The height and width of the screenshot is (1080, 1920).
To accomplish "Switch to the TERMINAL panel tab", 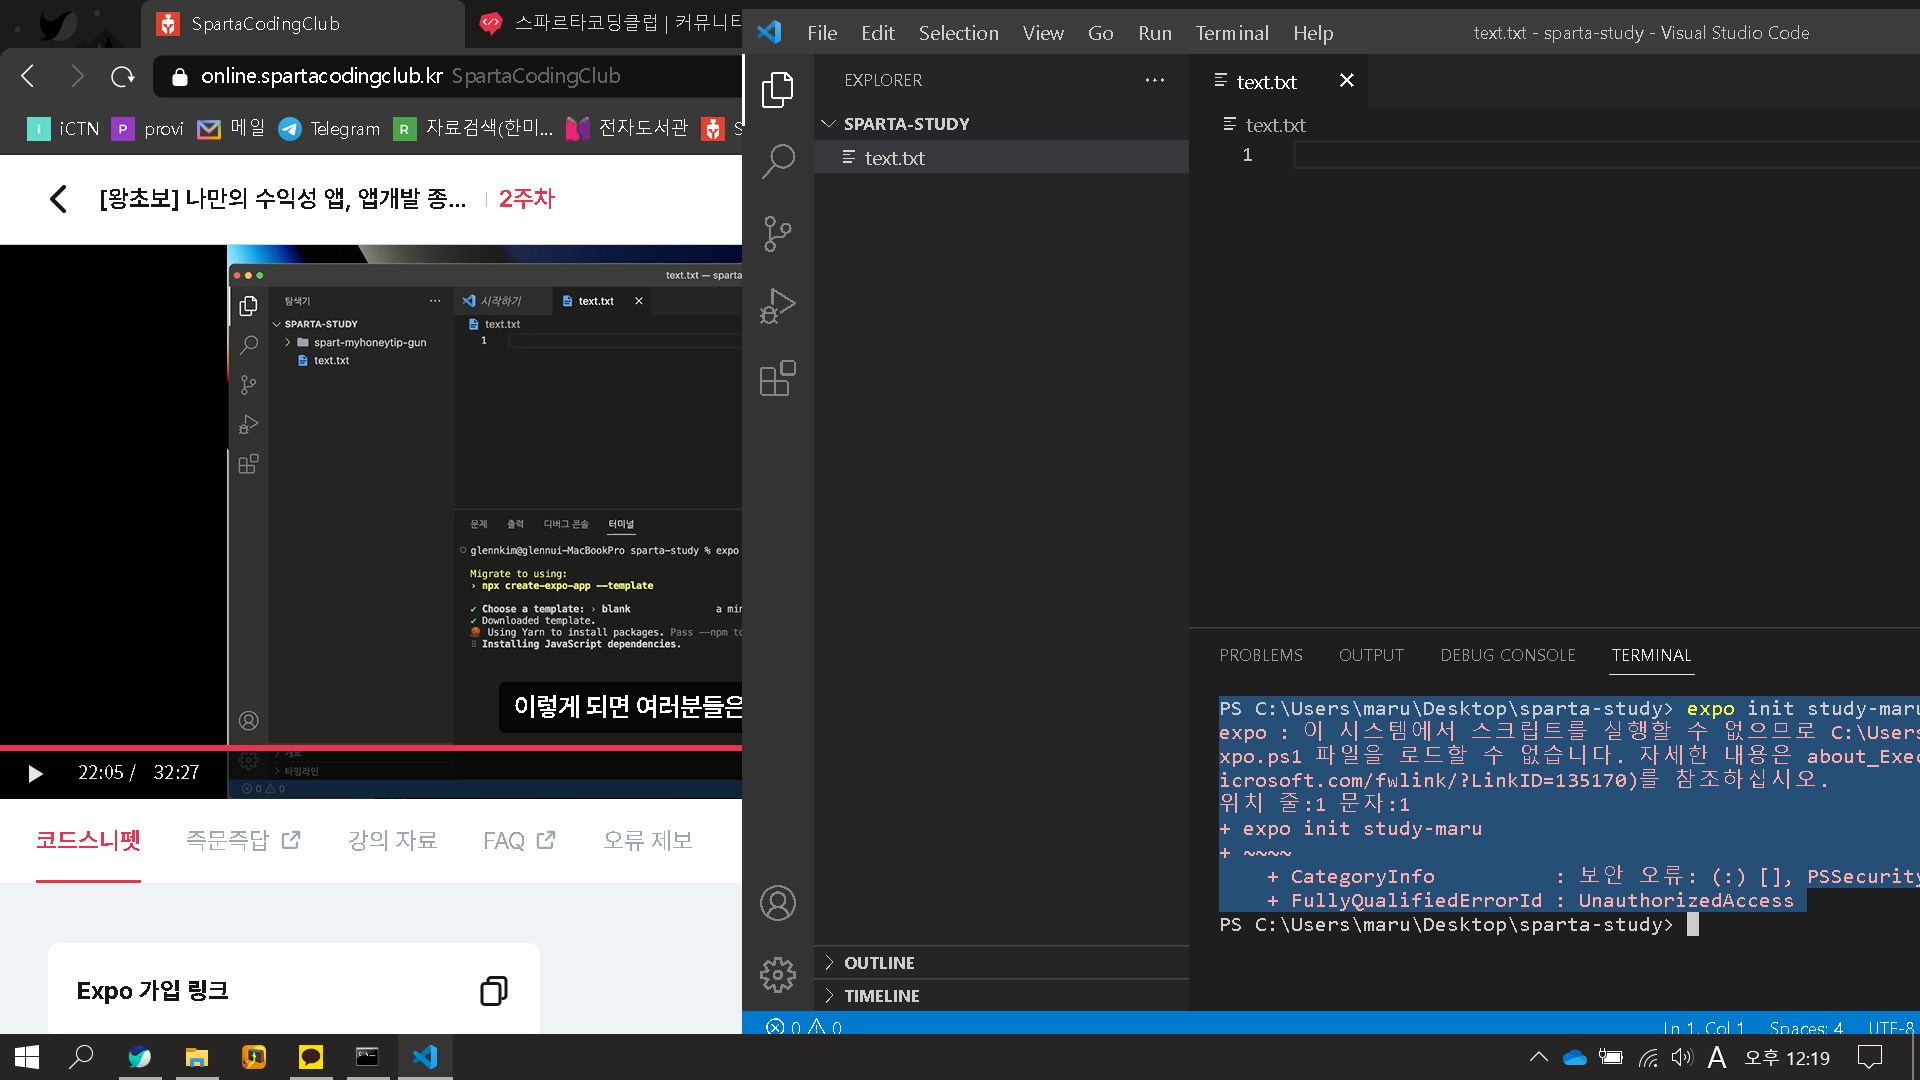I will [1651, 655].
